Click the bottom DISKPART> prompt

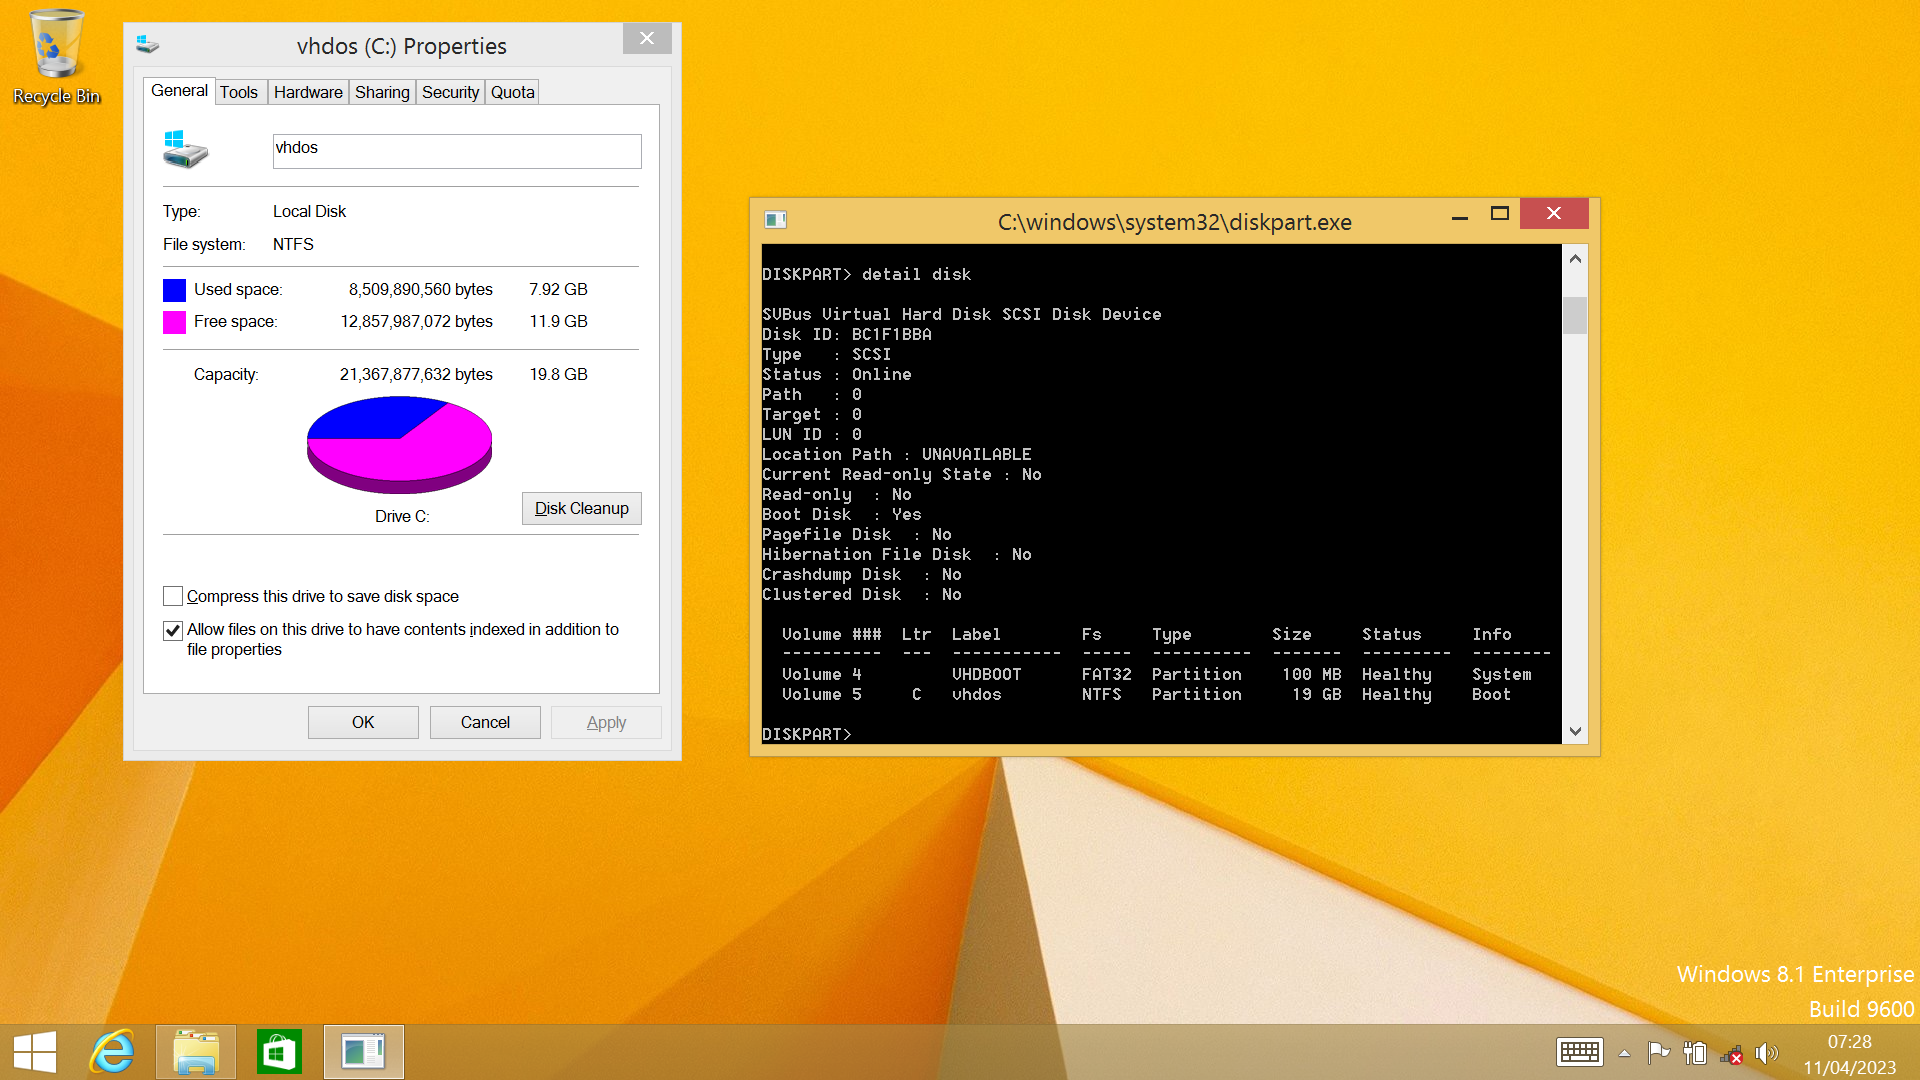tap(807, 734)
